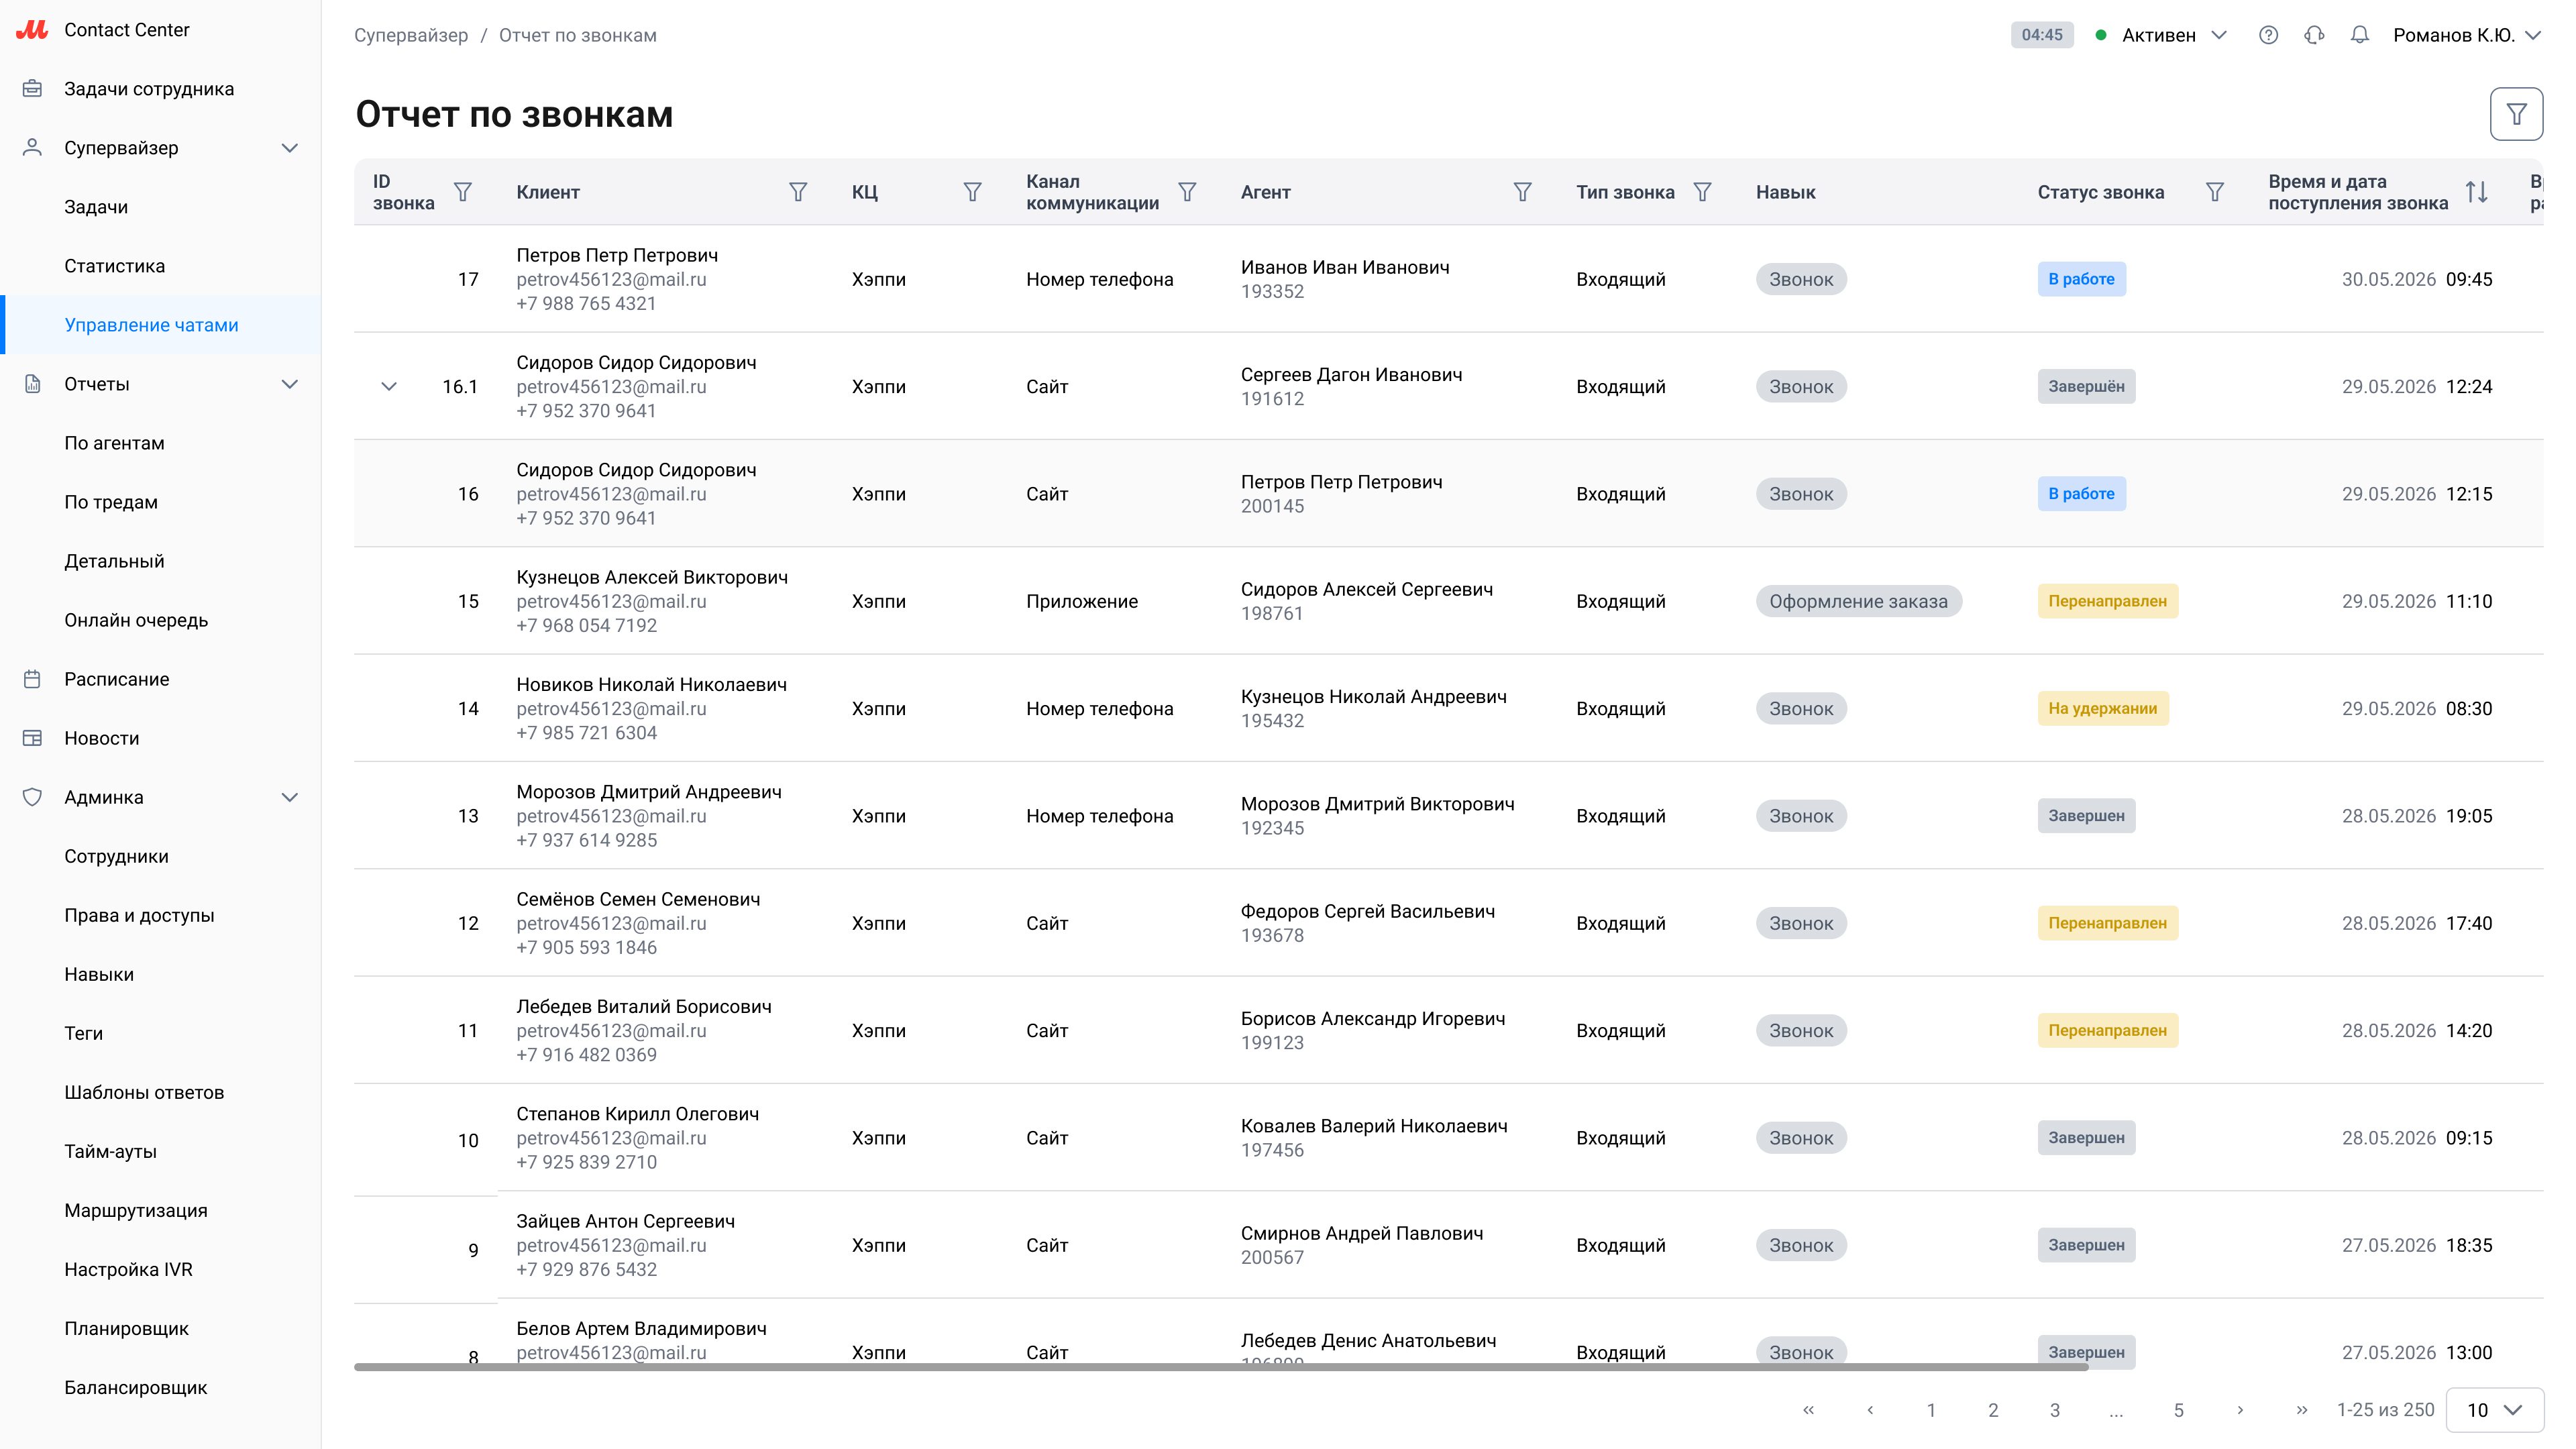Open the page filter funnel button
2576x1449 pixels.
point(2516,115)
